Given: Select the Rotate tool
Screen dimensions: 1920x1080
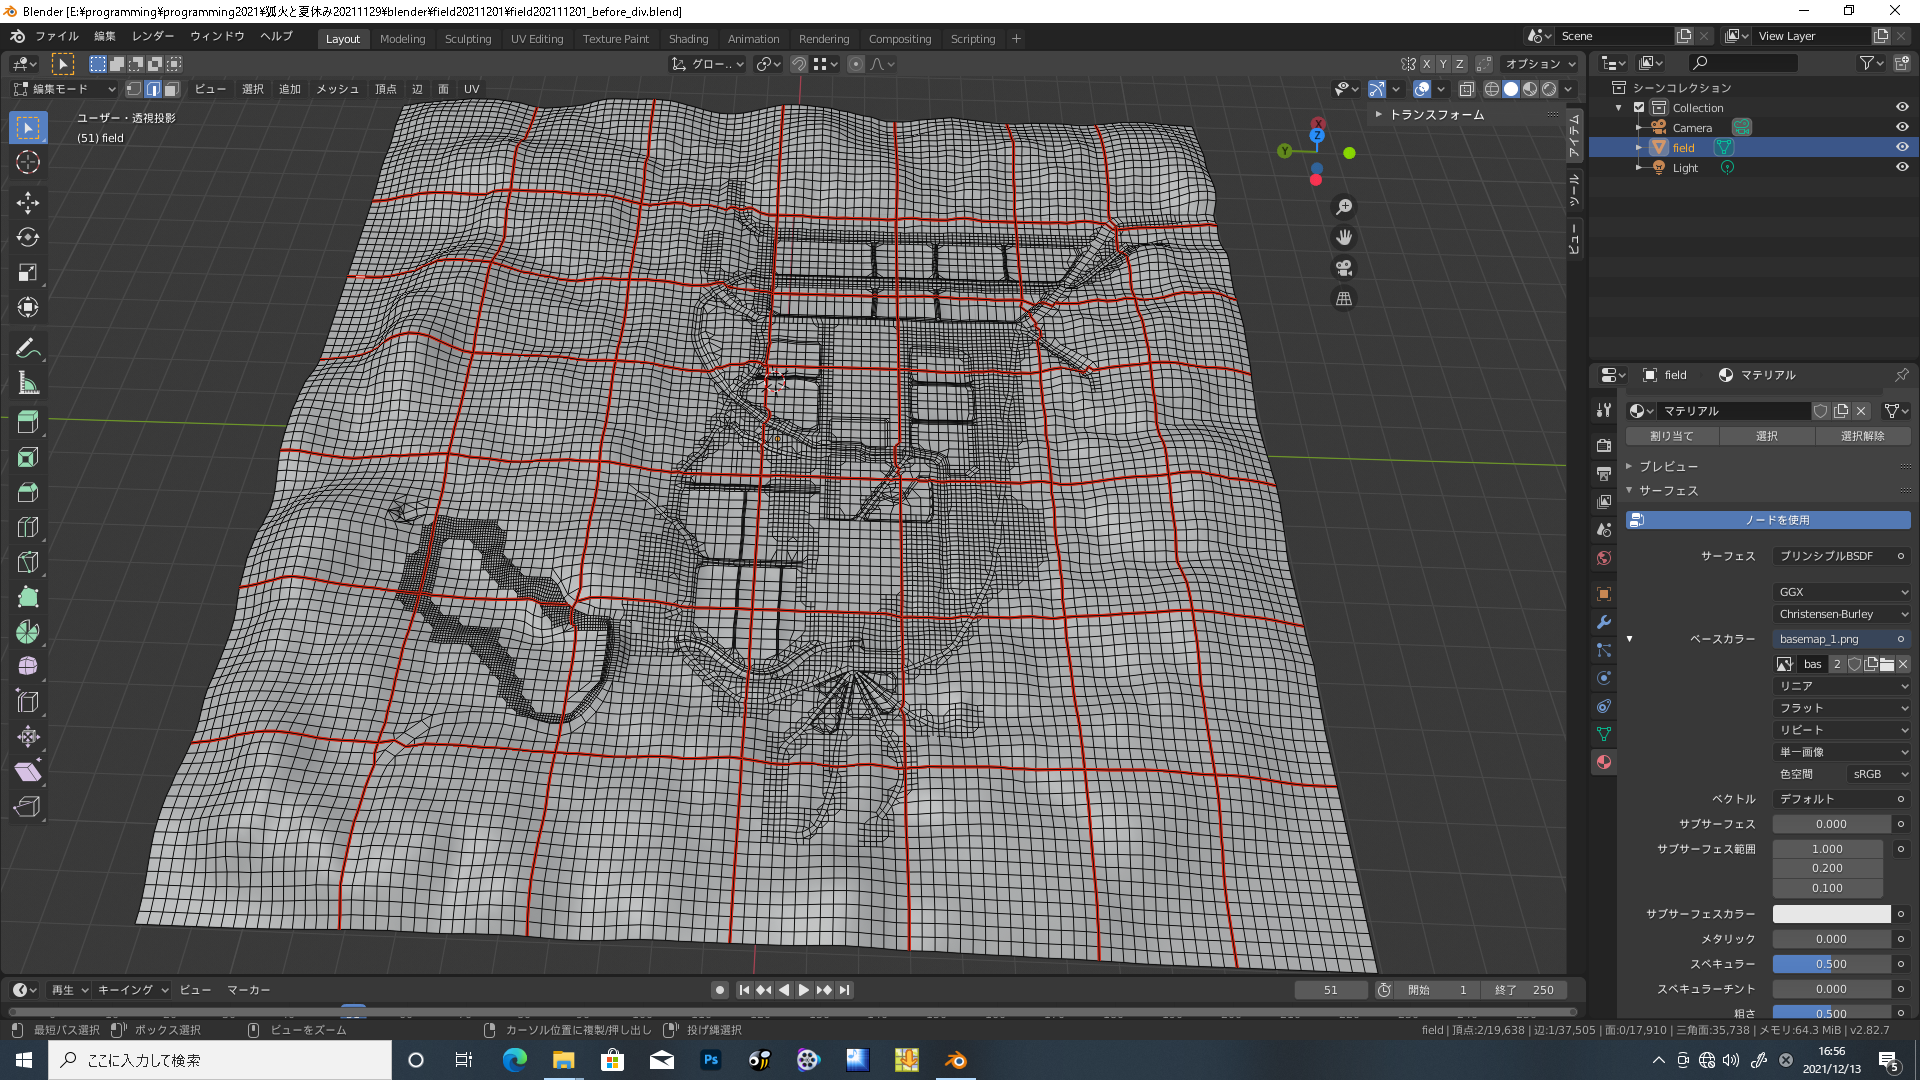Looking at the screenshot, I should 28,238.
